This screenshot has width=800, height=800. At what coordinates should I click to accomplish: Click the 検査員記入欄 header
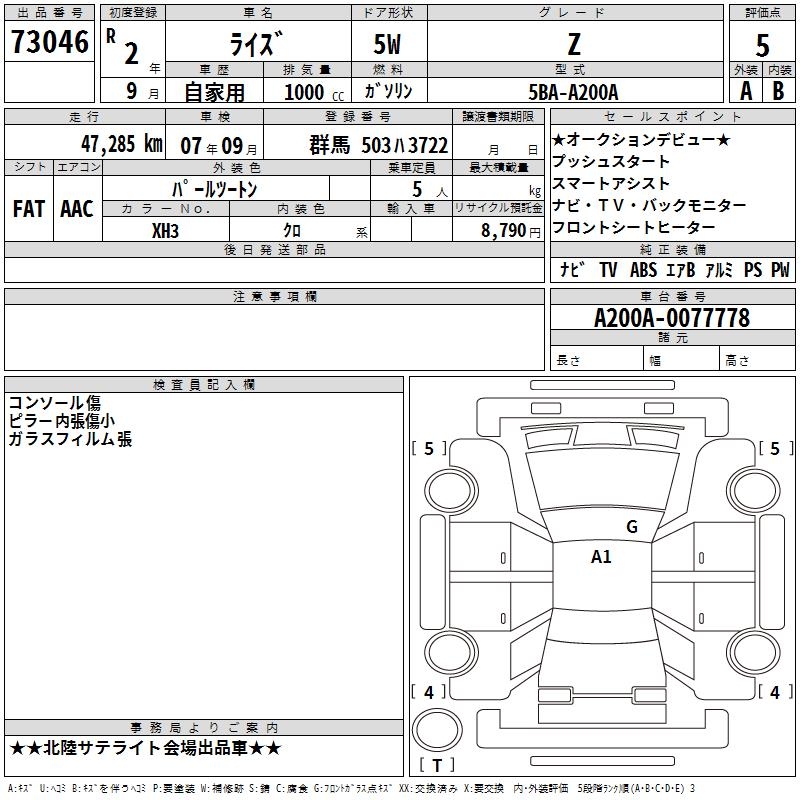[204, 385]
